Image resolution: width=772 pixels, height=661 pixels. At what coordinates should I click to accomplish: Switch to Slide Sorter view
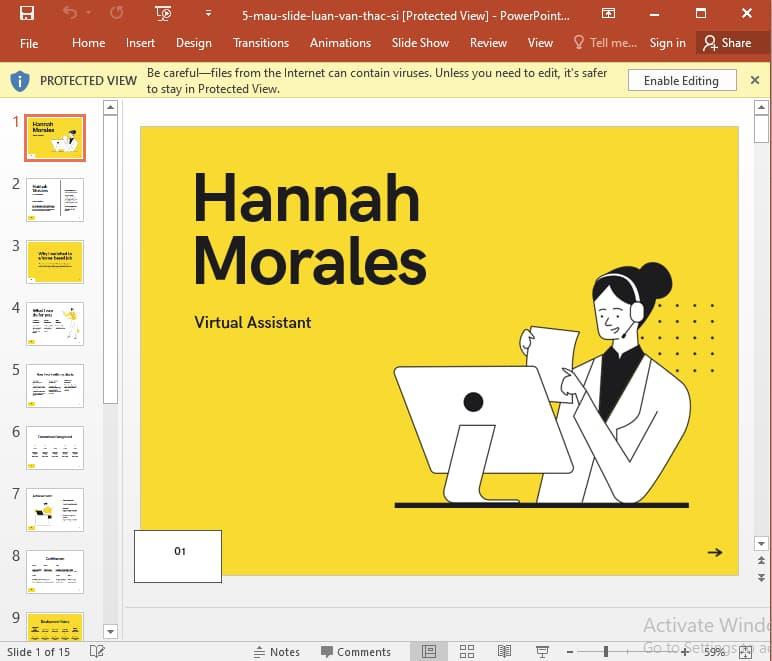tap(467, 651)
